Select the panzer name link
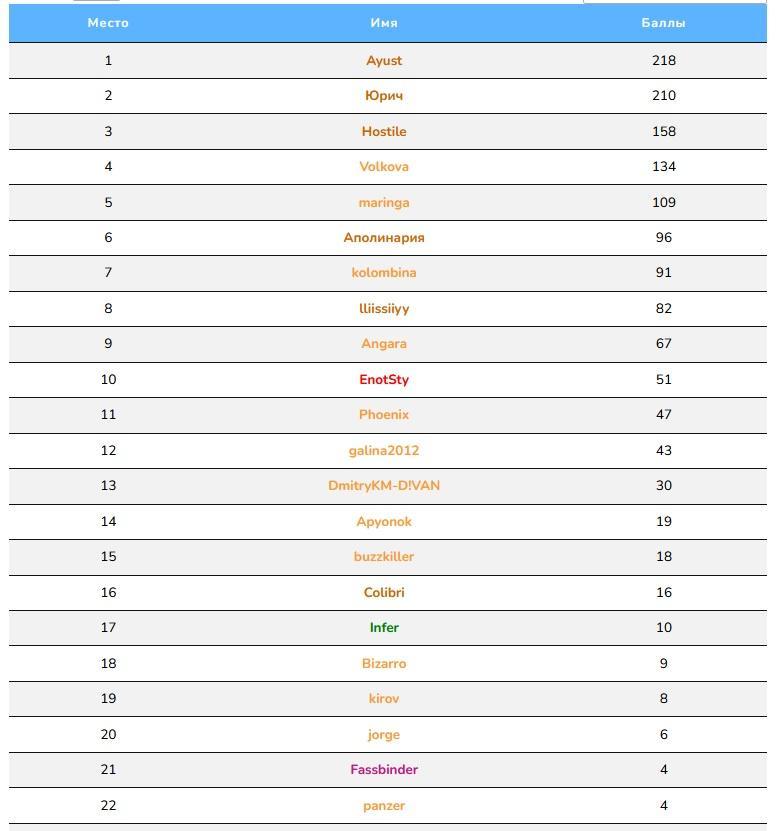 coord(384,806)
